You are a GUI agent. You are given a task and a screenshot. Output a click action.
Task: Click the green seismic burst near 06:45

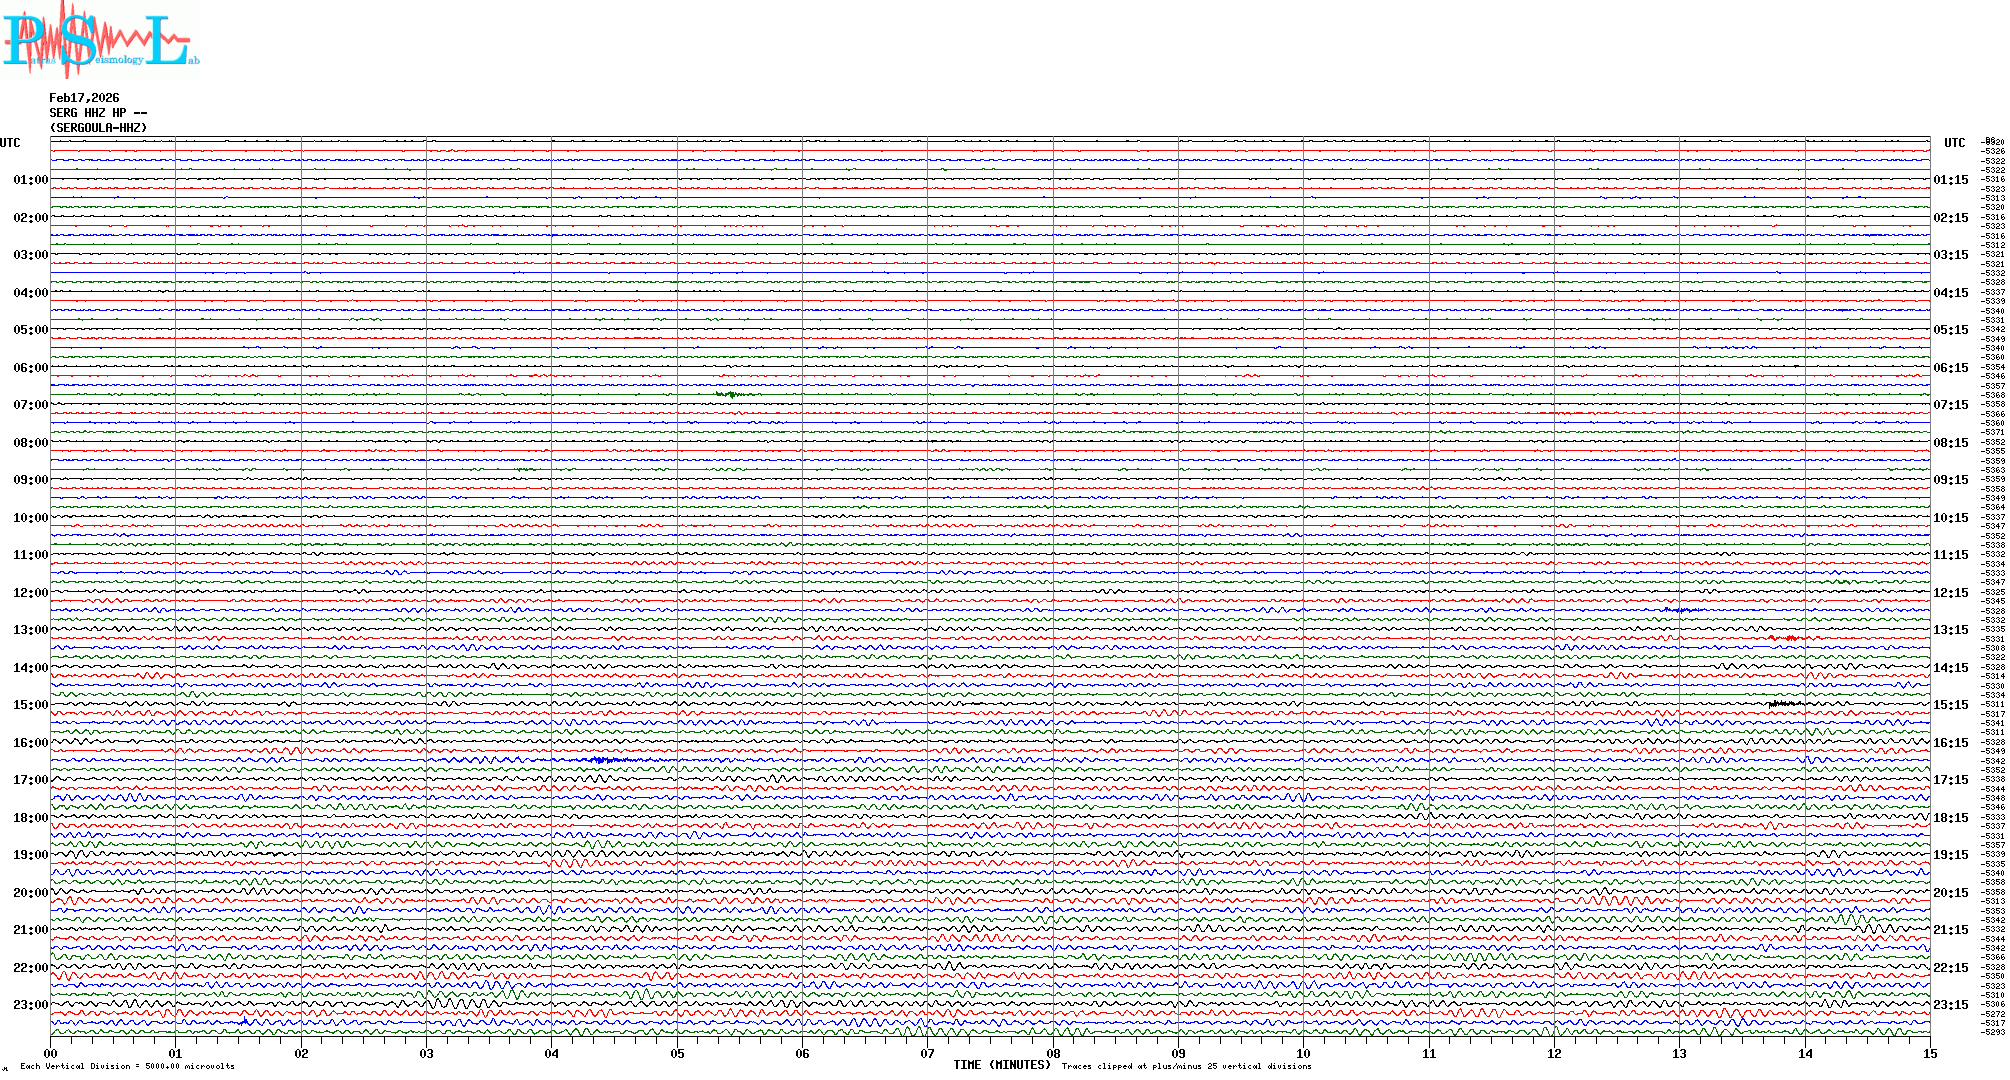731,395
